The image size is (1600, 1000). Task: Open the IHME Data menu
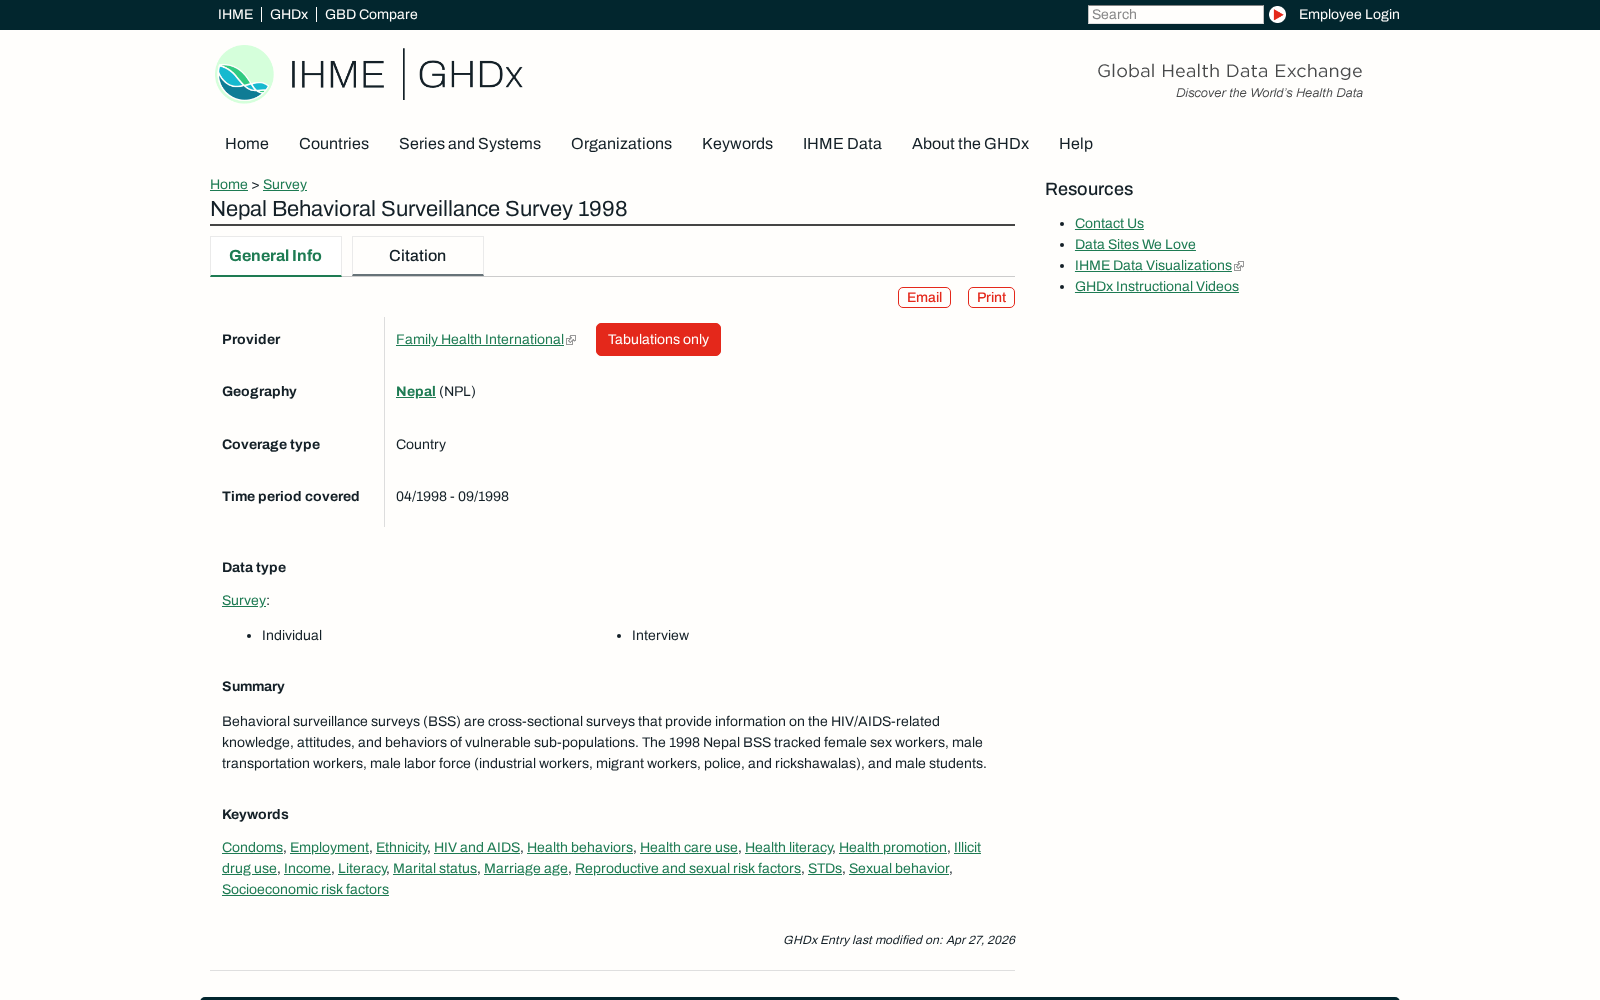tap(842, 144)
